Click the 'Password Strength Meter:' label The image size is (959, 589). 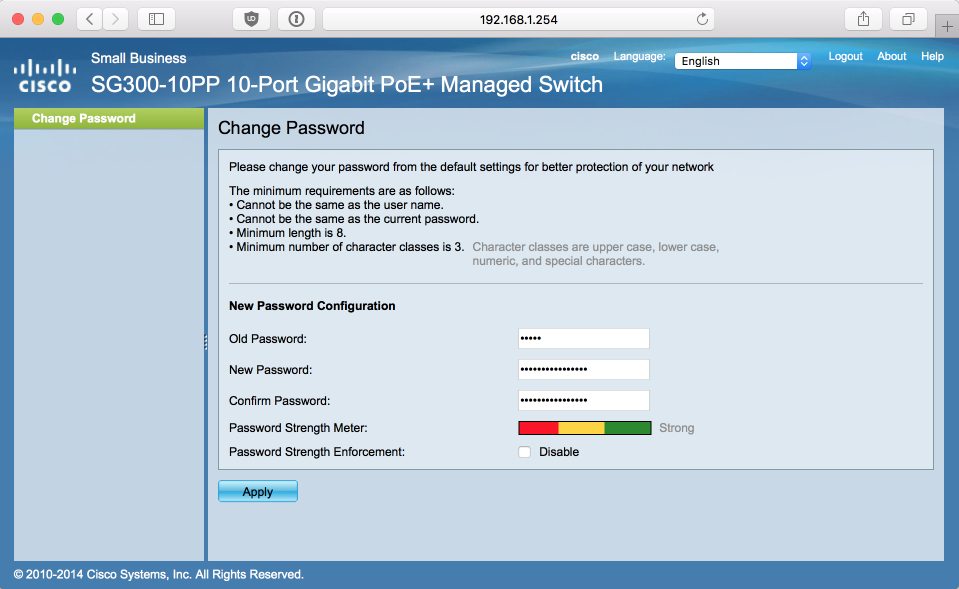[298, 428]
